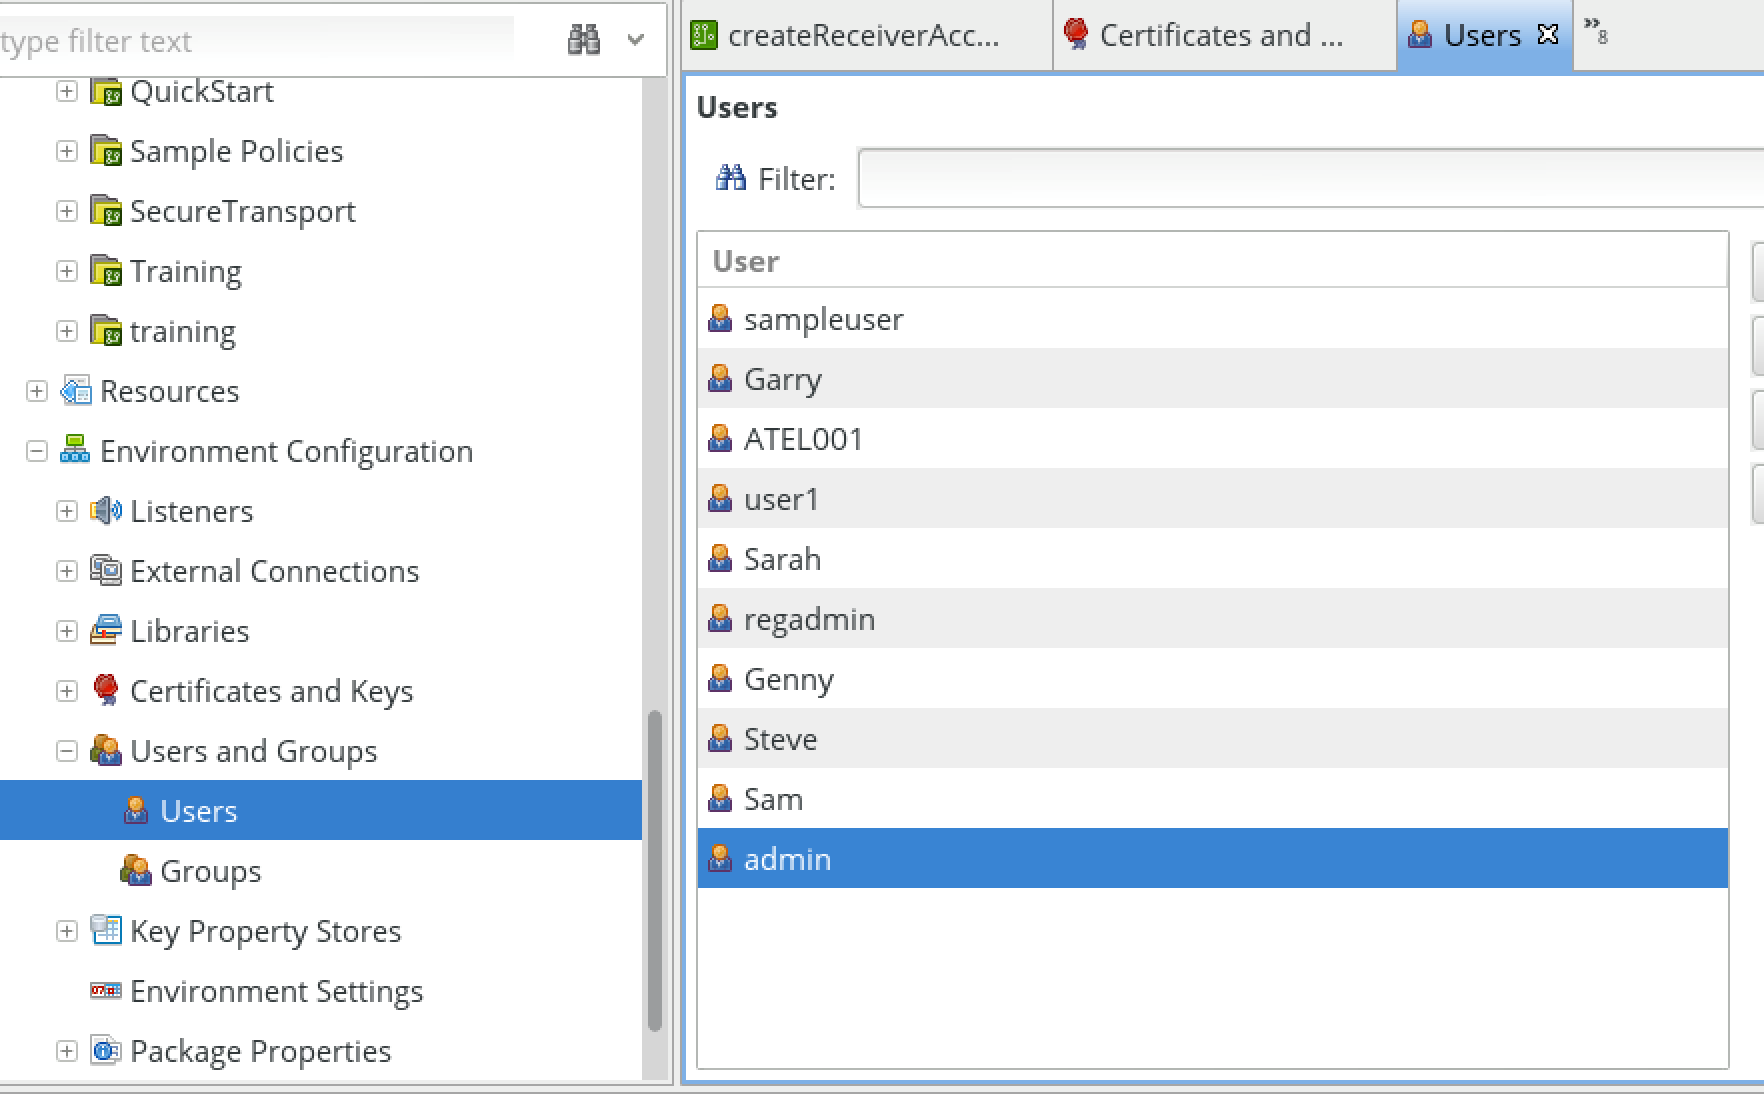Expand the Listeners node
Screen dimensions: 1764x1094
[x=67, y=511]
